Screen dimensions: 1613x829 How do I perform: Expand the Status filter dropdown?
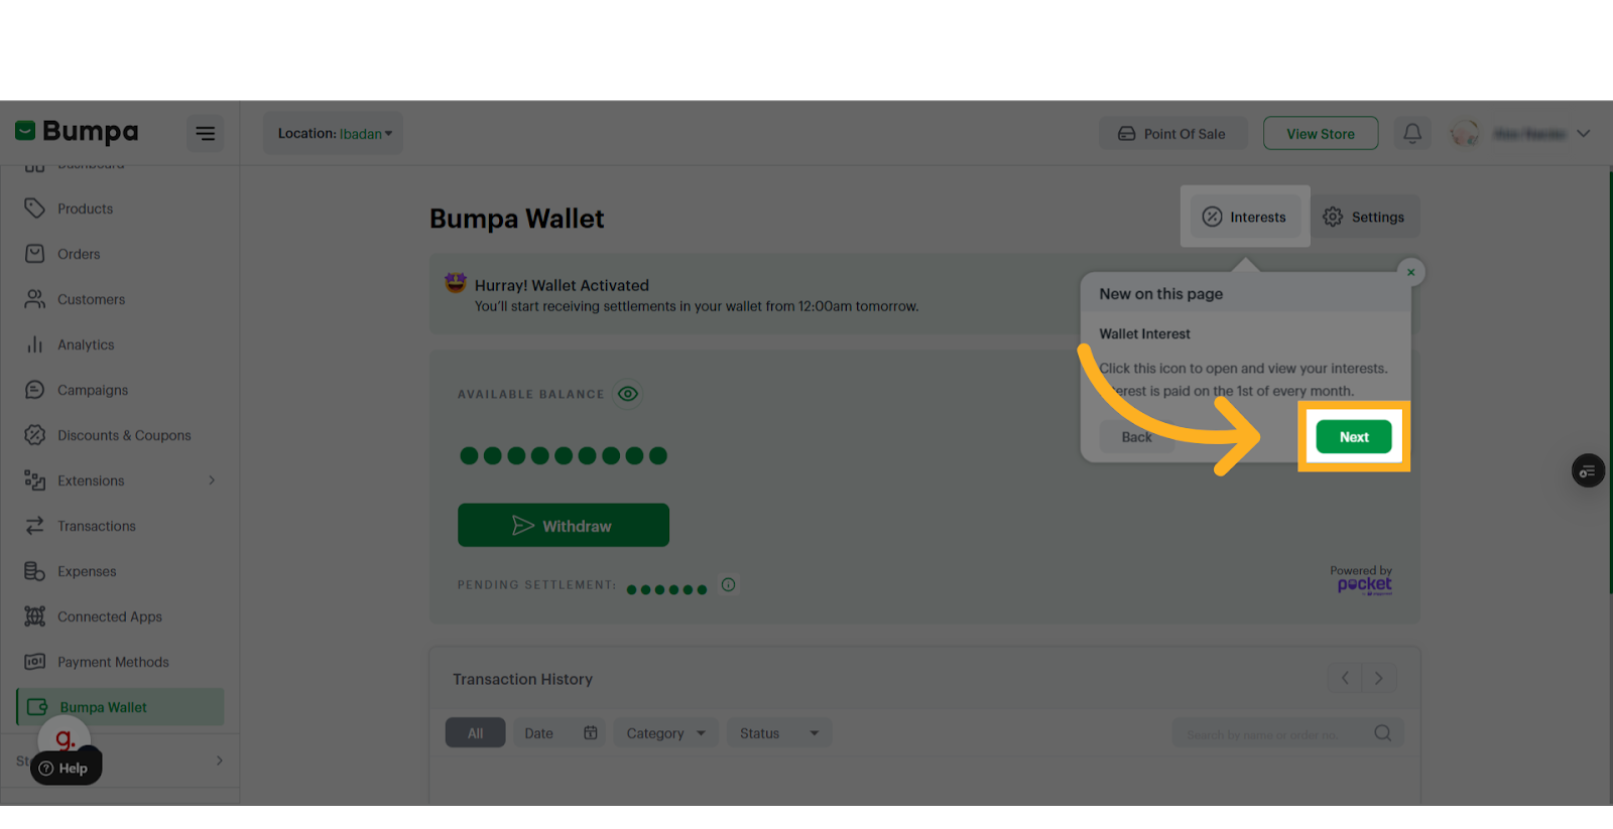[x=779, y=733]
